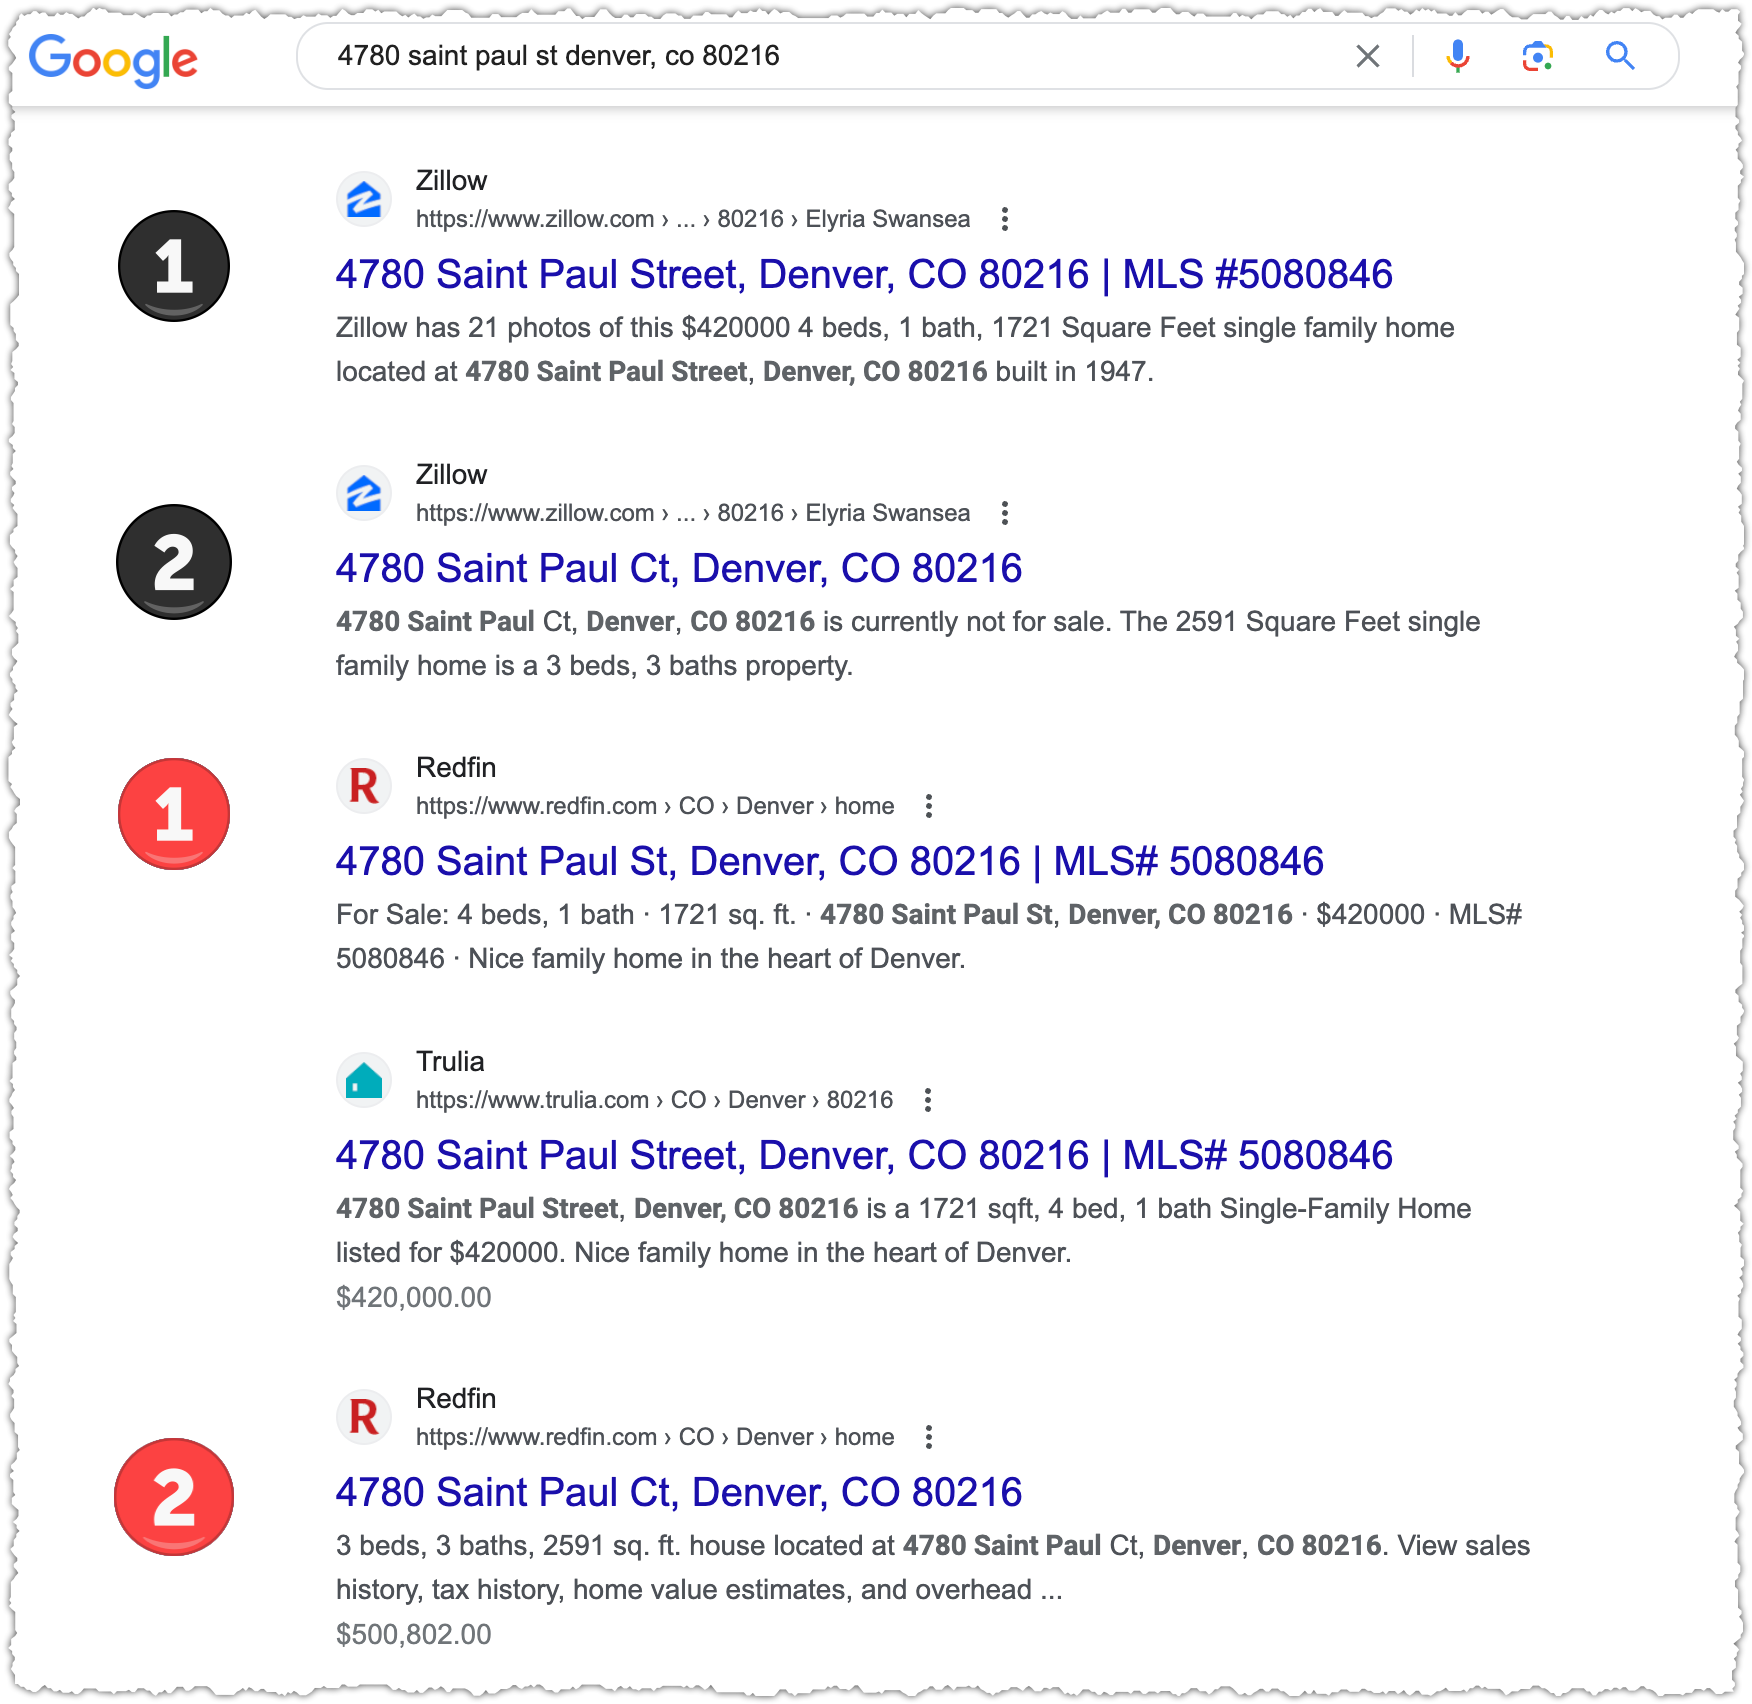
Task: Click the snippet starting "3 beds, 3 baths, 2591 sq. ft."
Action: point(933,1568)
